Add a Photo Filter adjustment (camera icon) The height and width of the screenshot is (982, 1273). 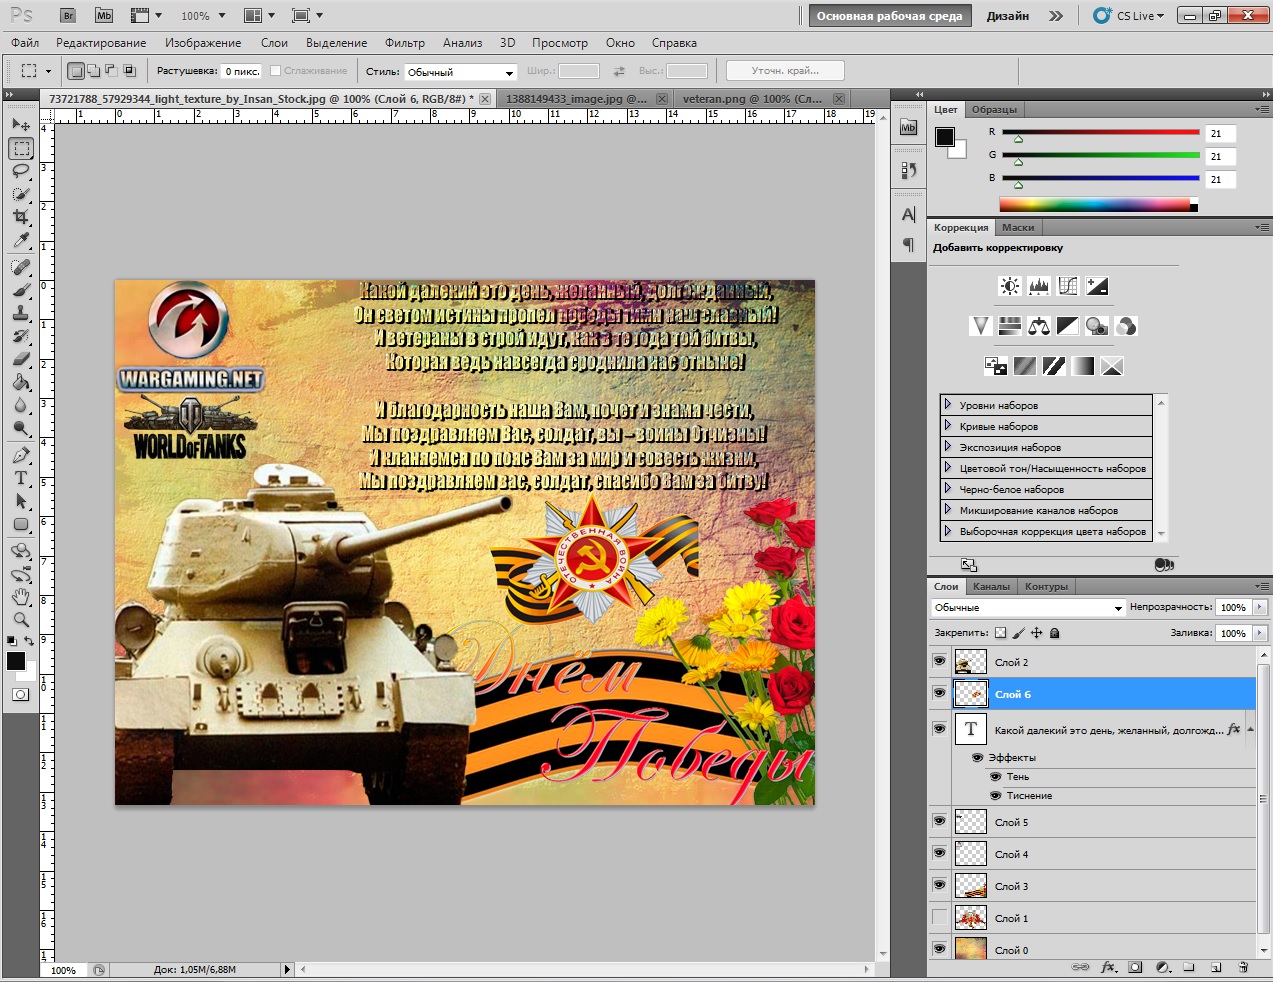tap(1097, 326)
